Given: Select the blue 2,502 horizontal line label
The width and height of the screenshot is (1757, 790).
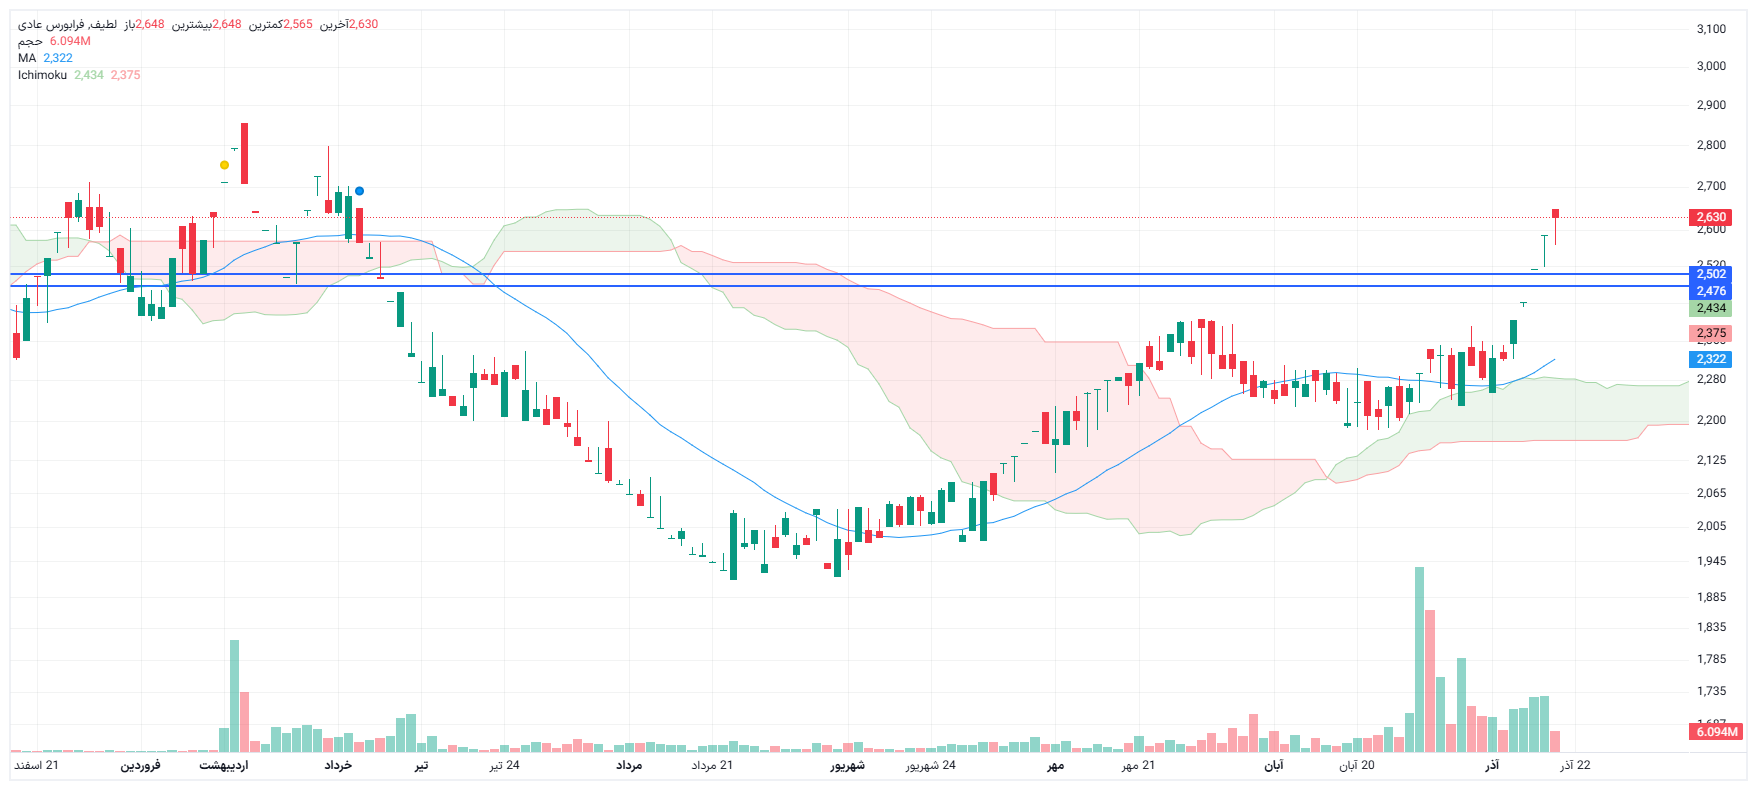Looking at the screenshot, I should pos(1710,274).
